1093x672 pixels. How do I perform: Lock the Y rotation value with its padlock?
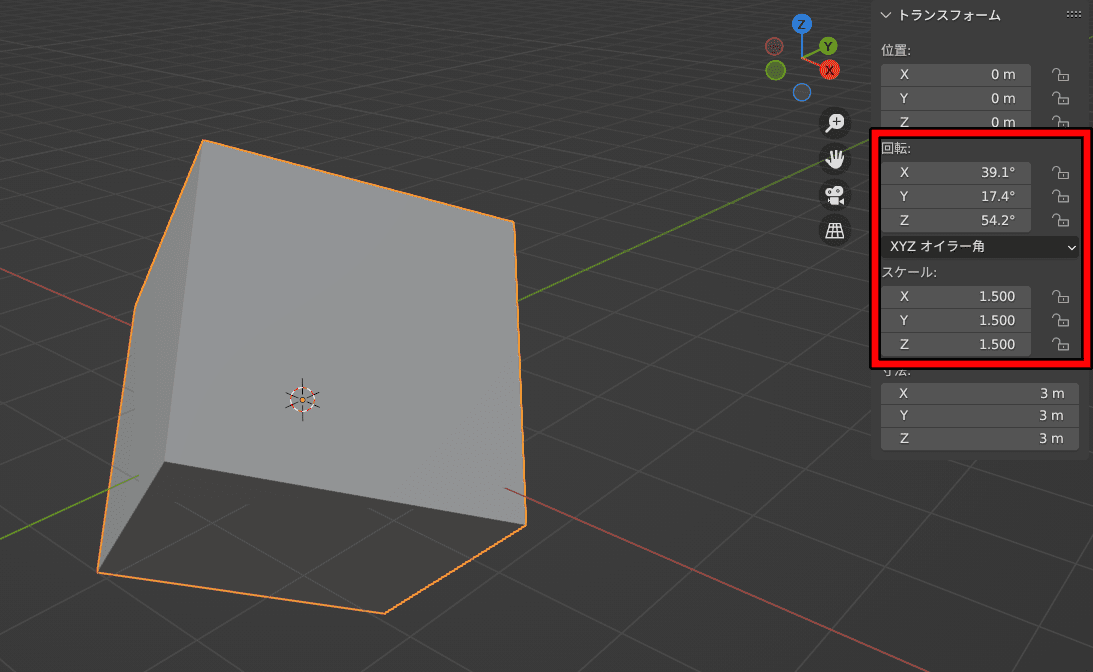click(1060, 196)
